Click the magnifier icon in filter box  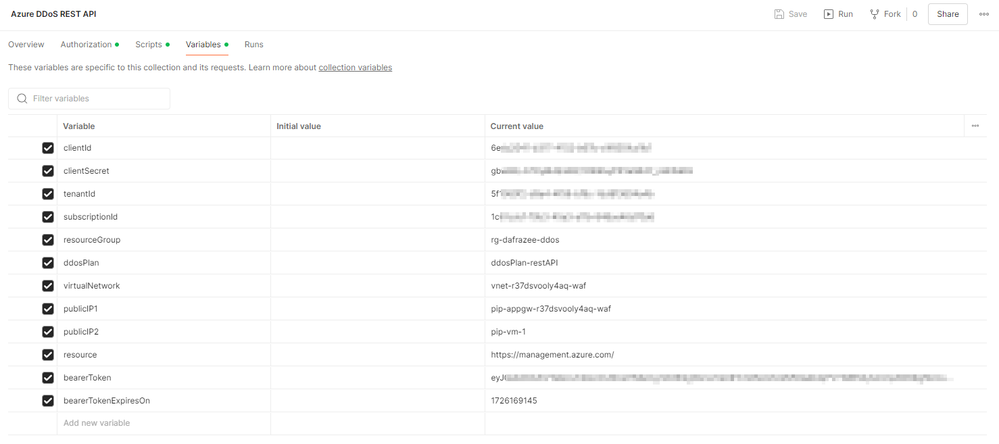click(x=22, y=99)
